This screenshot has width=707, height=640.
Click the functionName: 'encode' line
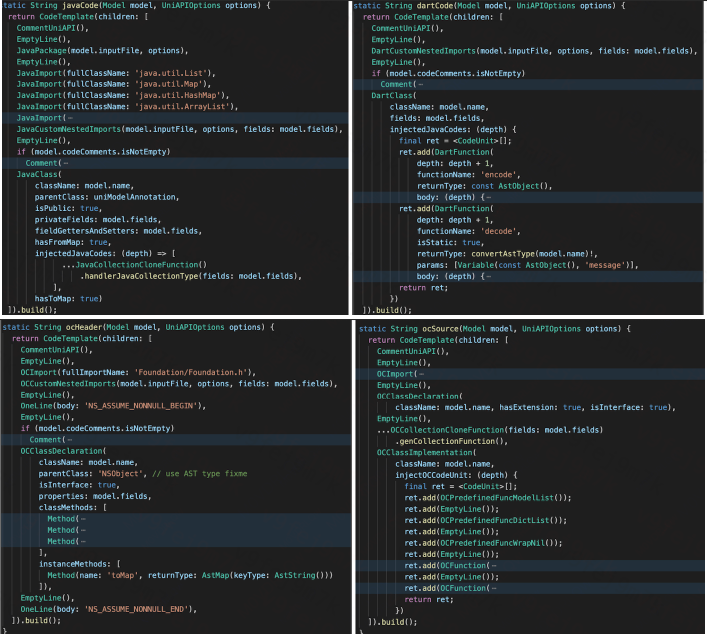tap(469, 175)
